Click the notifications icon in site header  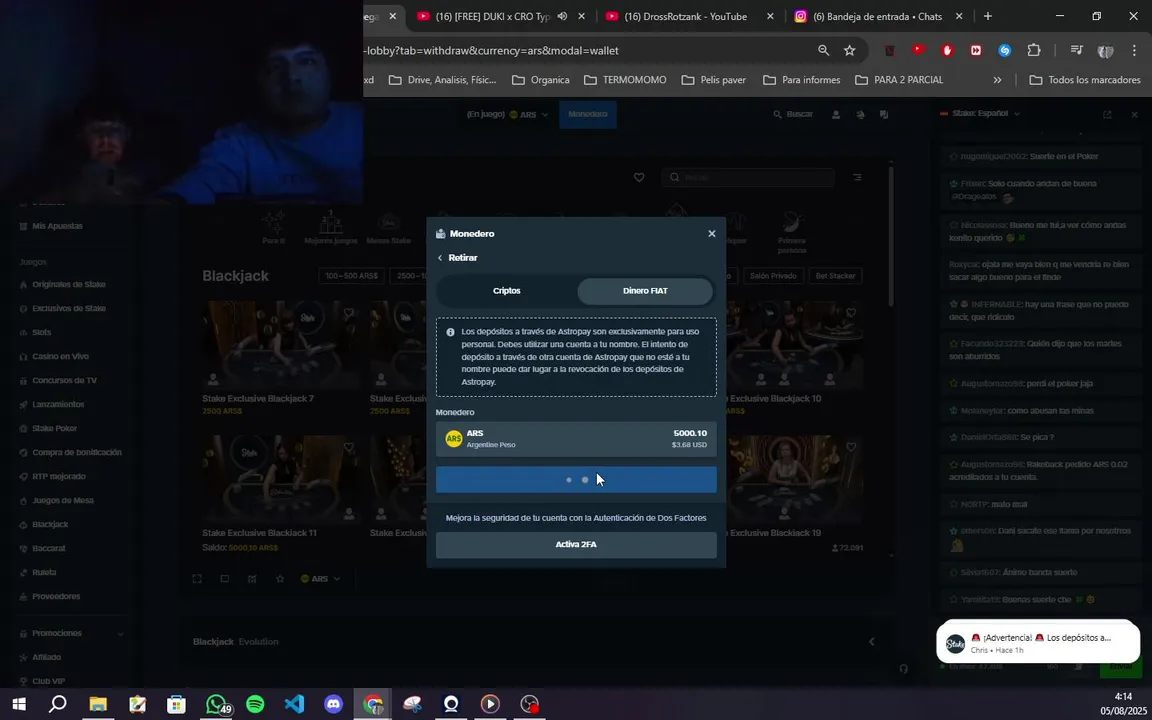(860, 115)
